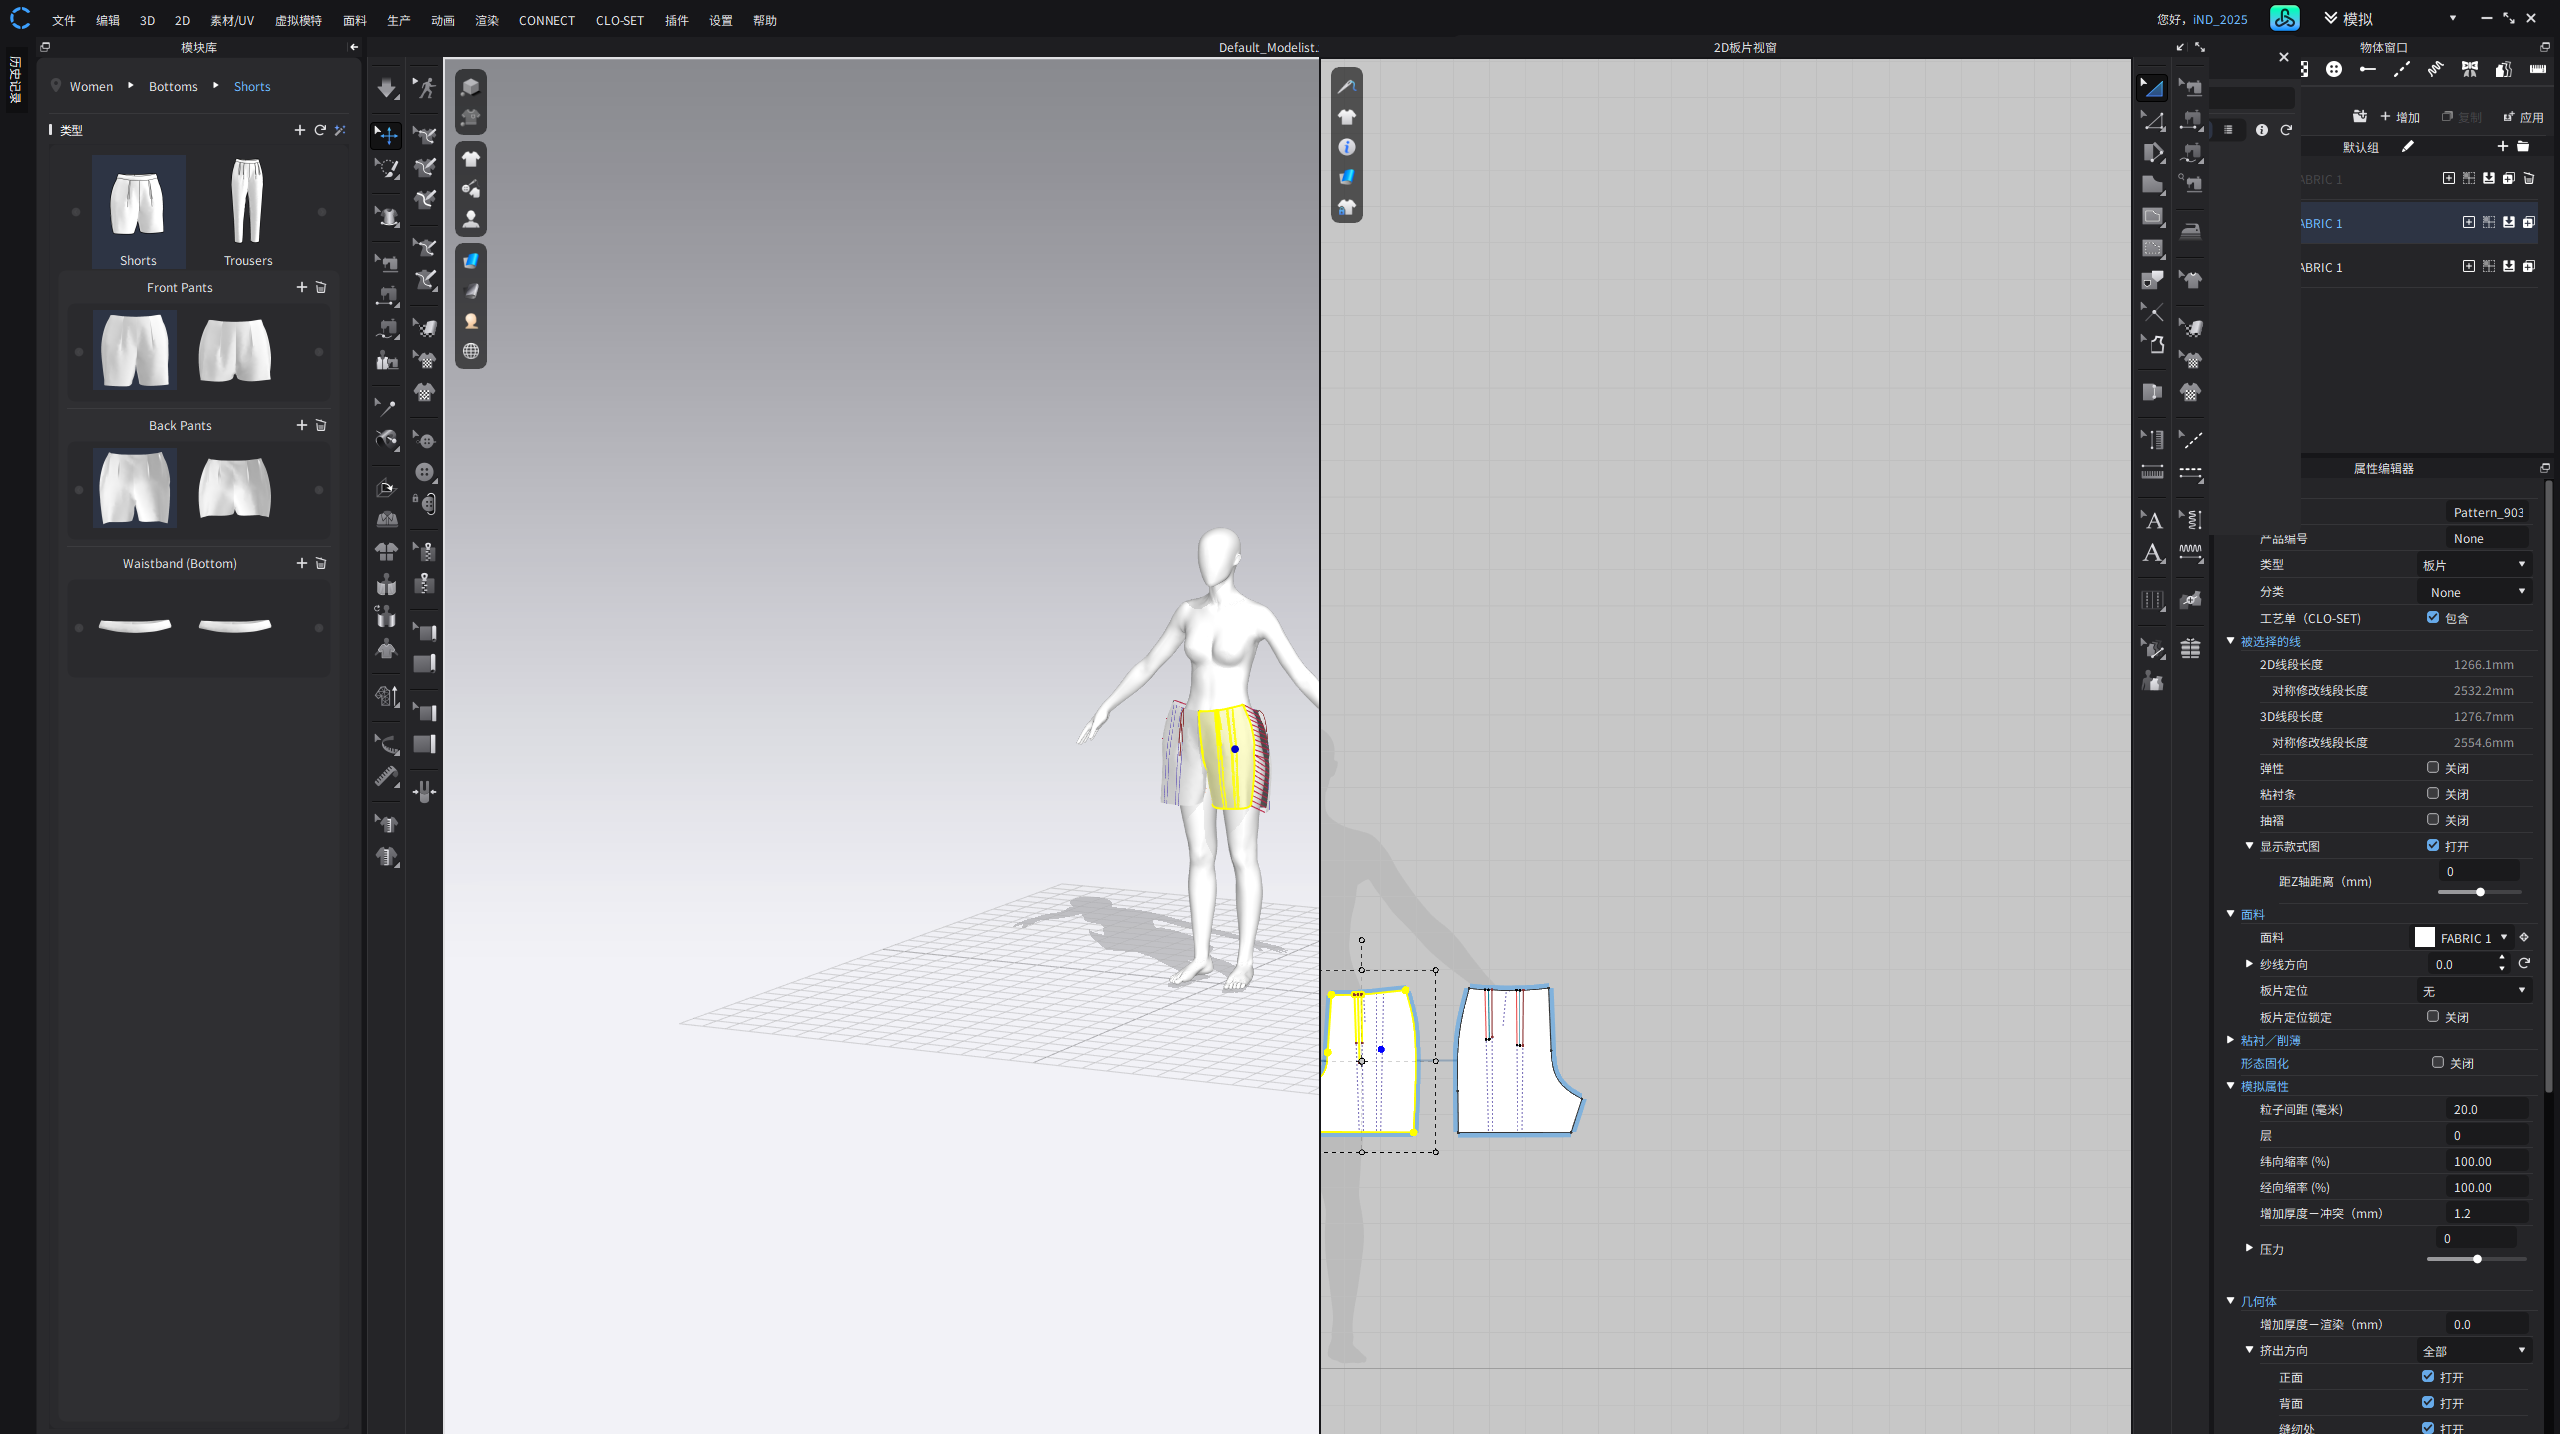Click the 距Z轴距离 slider
The width and height of the screenshot is (2560, 1434).
pyautogui.click(x=2480, y=891)
